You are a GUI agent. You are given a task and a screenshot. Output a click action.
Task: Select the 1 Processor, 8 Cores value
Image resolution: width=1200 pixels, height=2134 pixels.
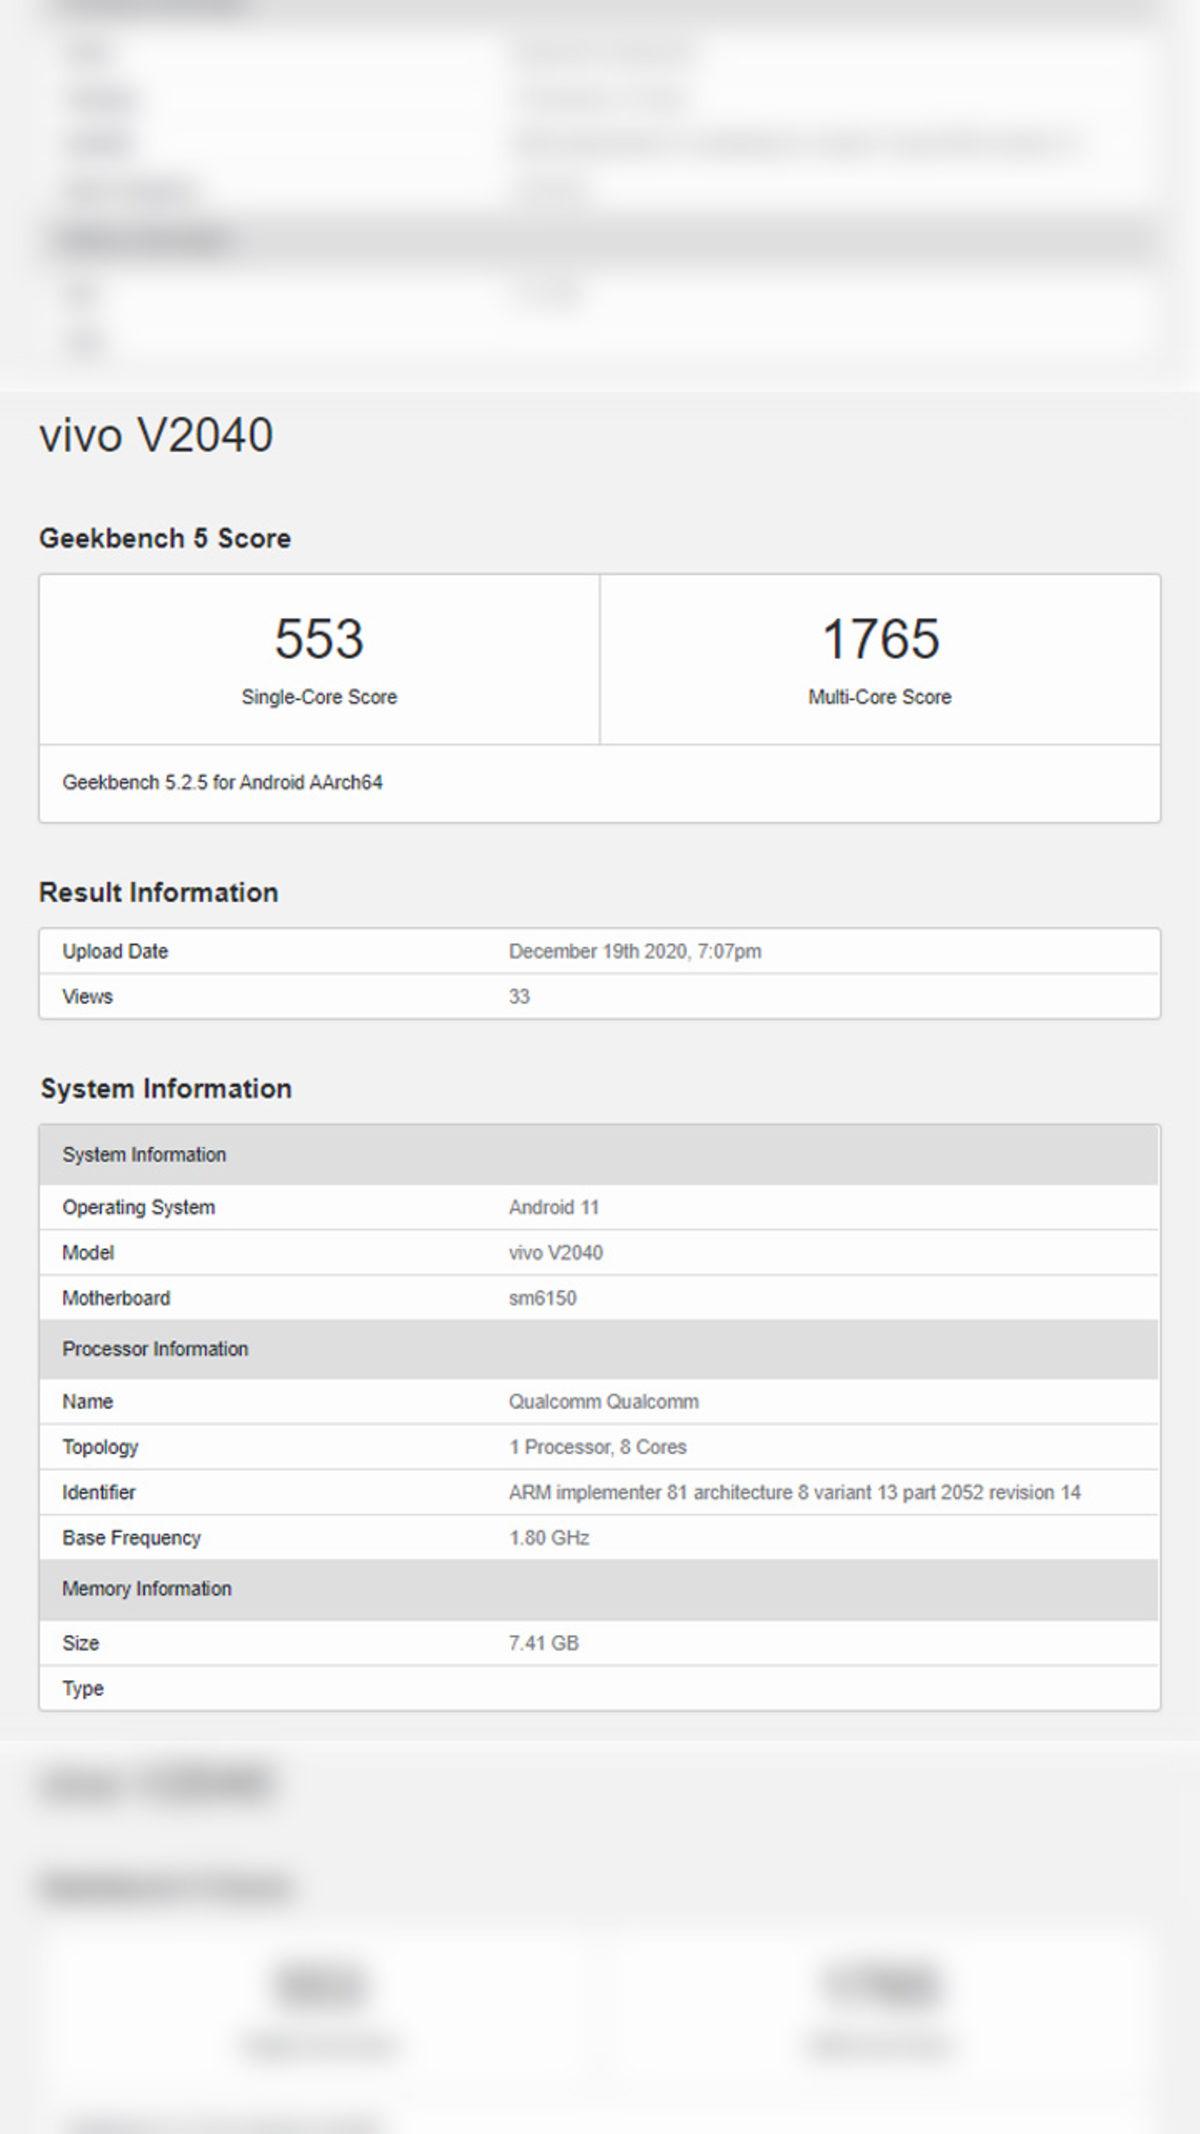tap(598, 1447)
